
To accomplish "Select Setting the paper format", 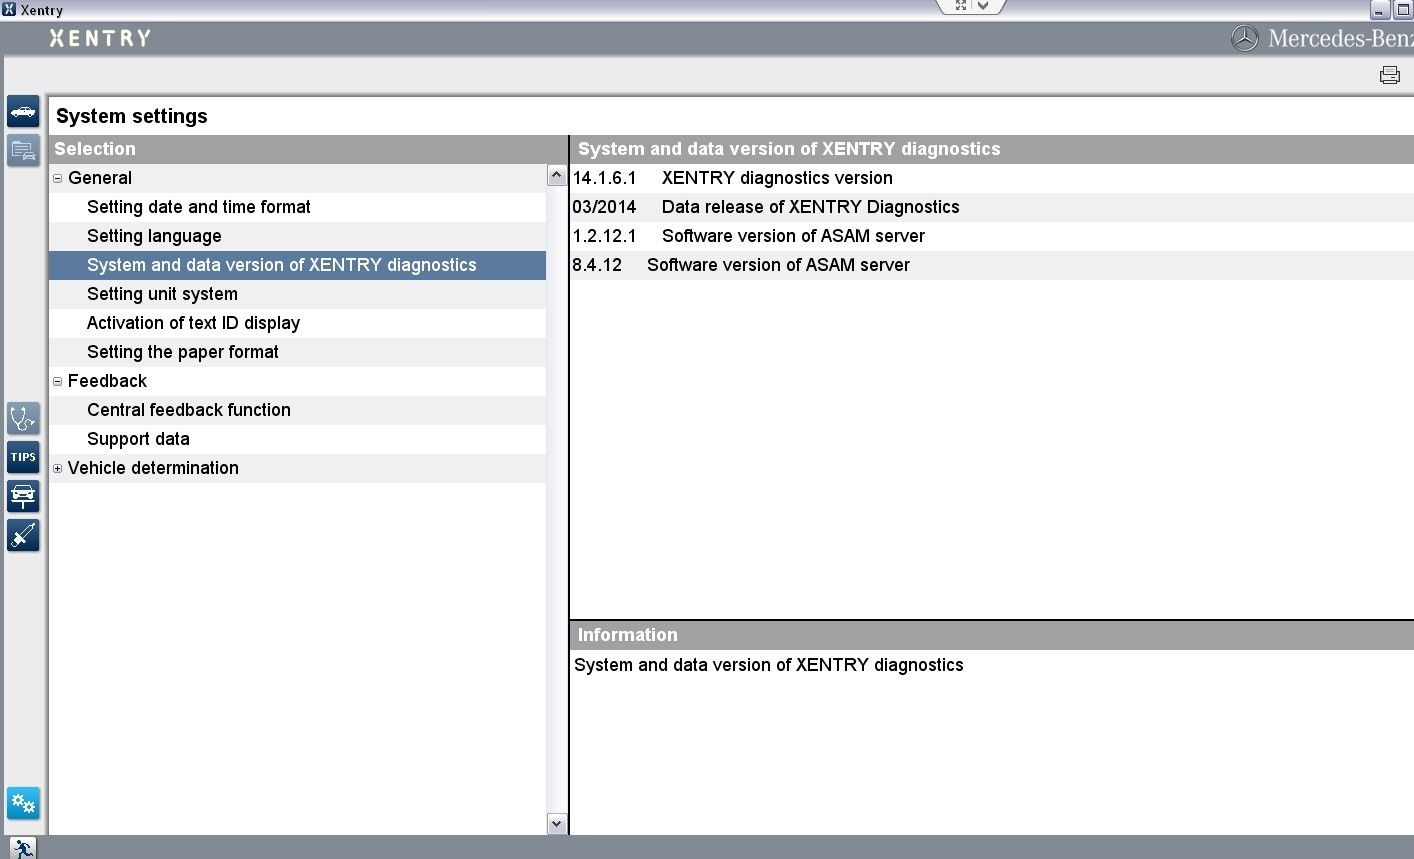I will (x=182, y=352).
